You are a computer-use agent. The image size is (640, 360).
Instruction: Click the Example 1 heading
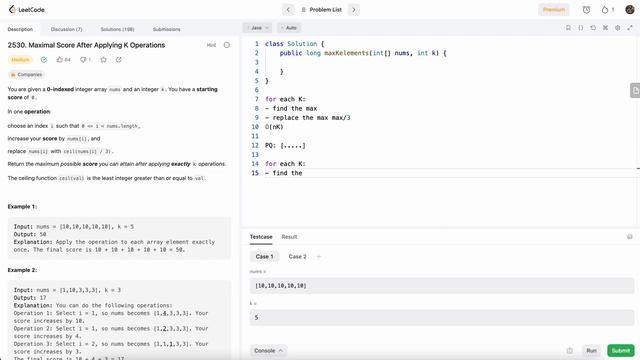coord(22,207)
